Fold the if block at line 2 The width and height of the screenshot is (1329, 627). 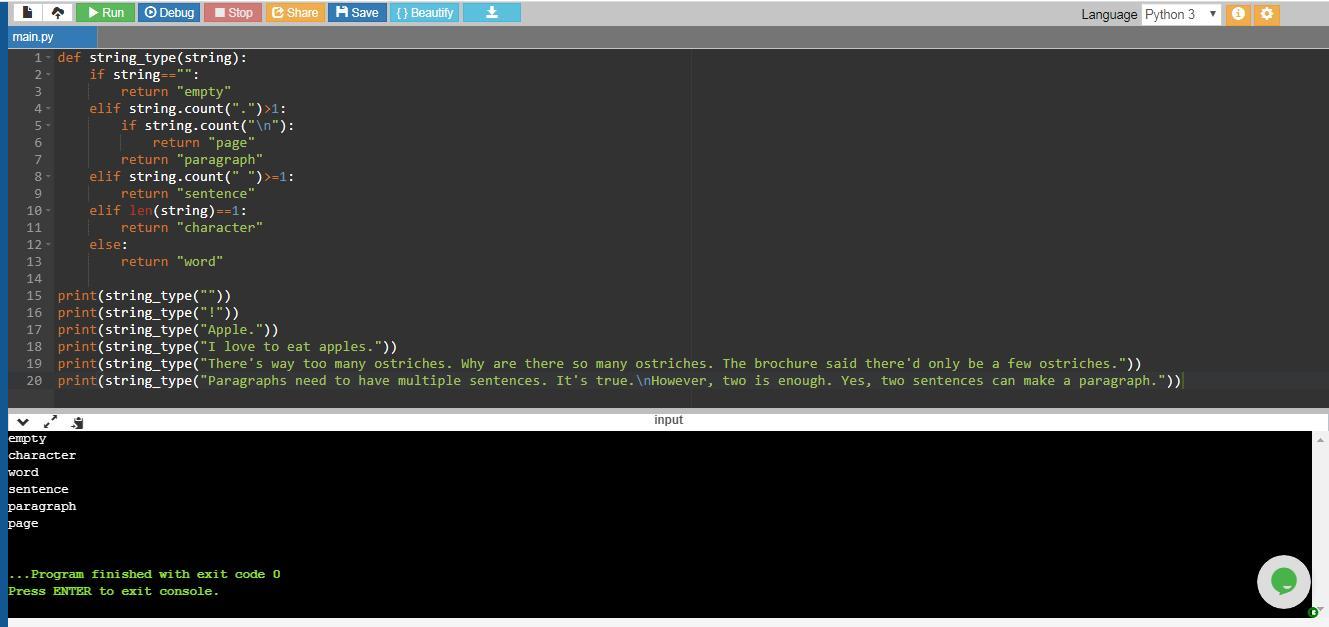(x=48, y=75)
